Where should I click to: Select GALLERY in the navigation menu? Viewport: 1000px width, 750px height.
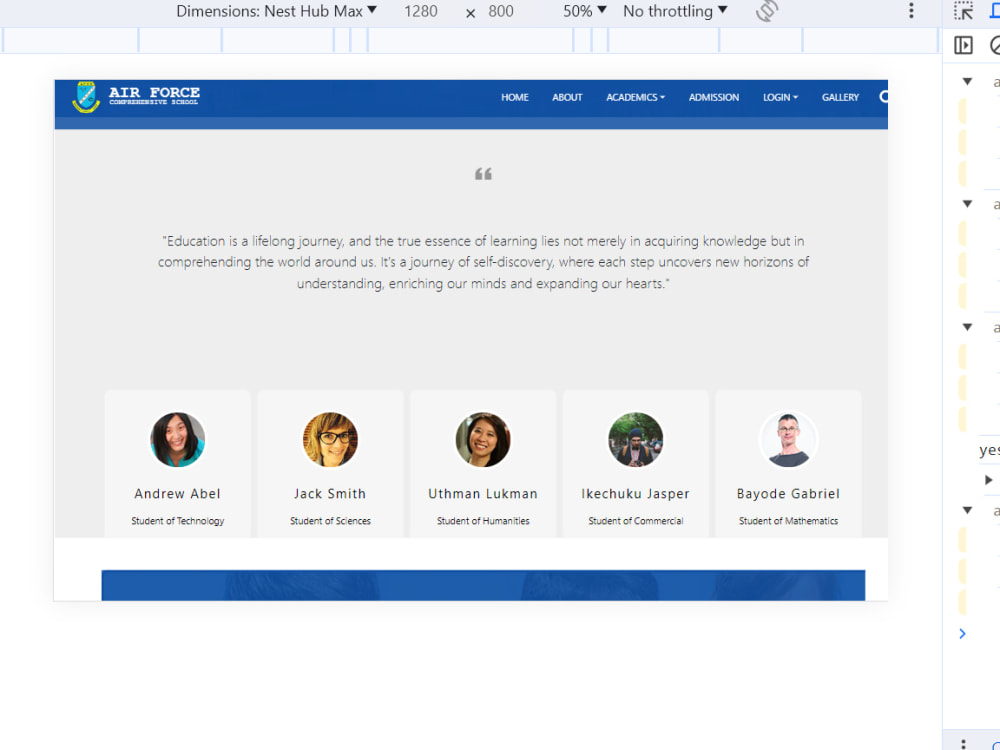coord(840,97)
